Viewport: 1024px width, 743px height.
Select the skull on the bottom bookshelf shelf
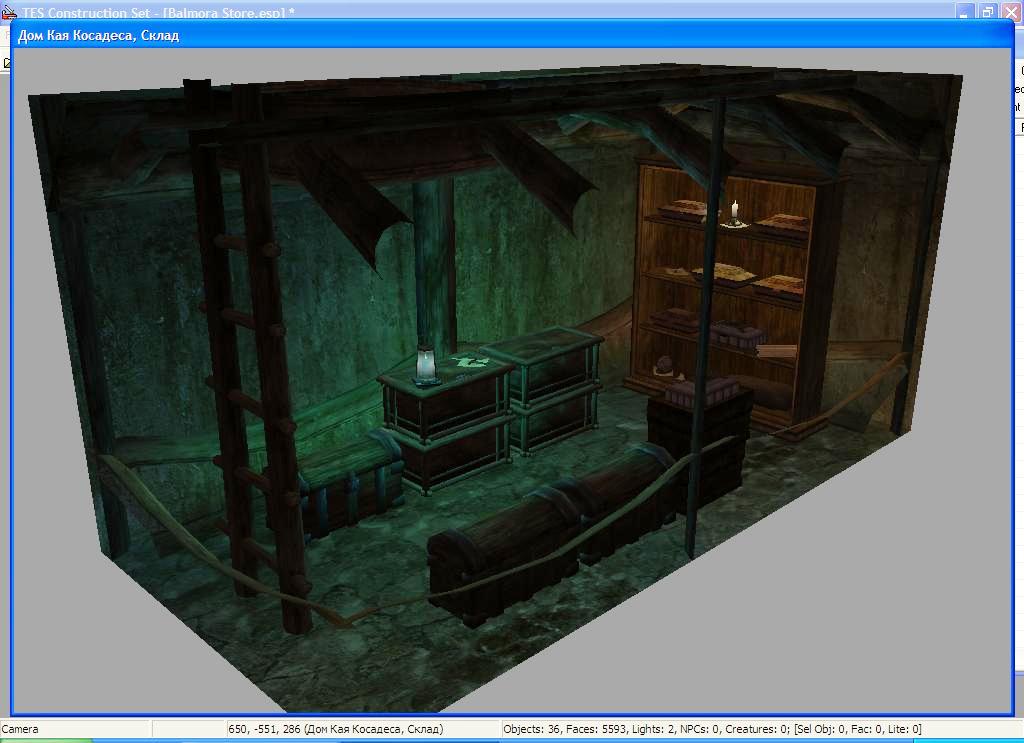[x=665, y=366]
